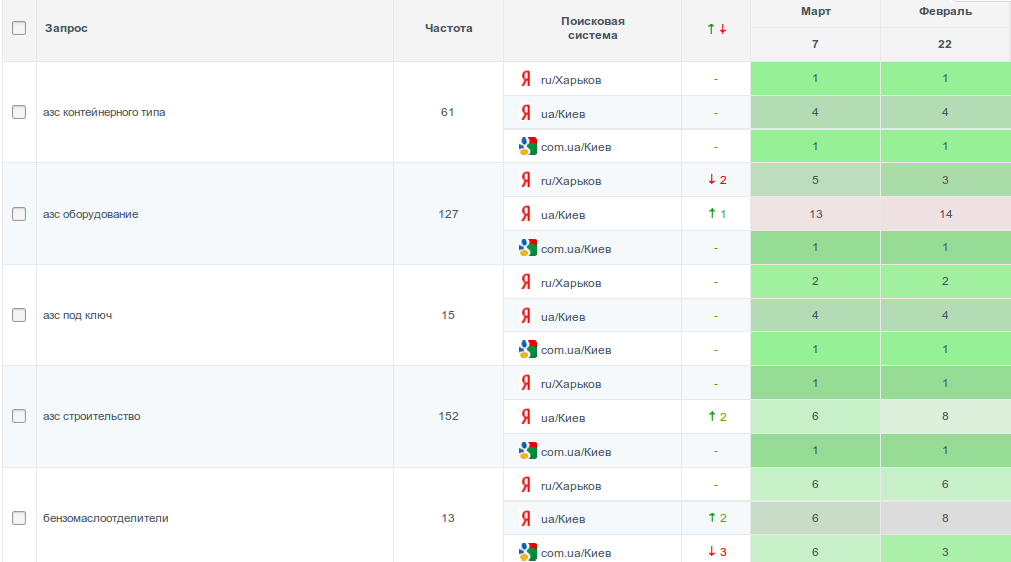Click Yandex icon for азс контейнерного типа ru/Харьков

526,79
